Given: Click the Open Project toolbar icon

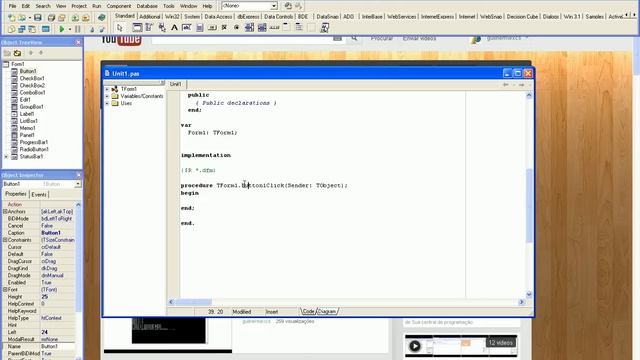Looking at the screenshot, I should (x=61, y=18).
